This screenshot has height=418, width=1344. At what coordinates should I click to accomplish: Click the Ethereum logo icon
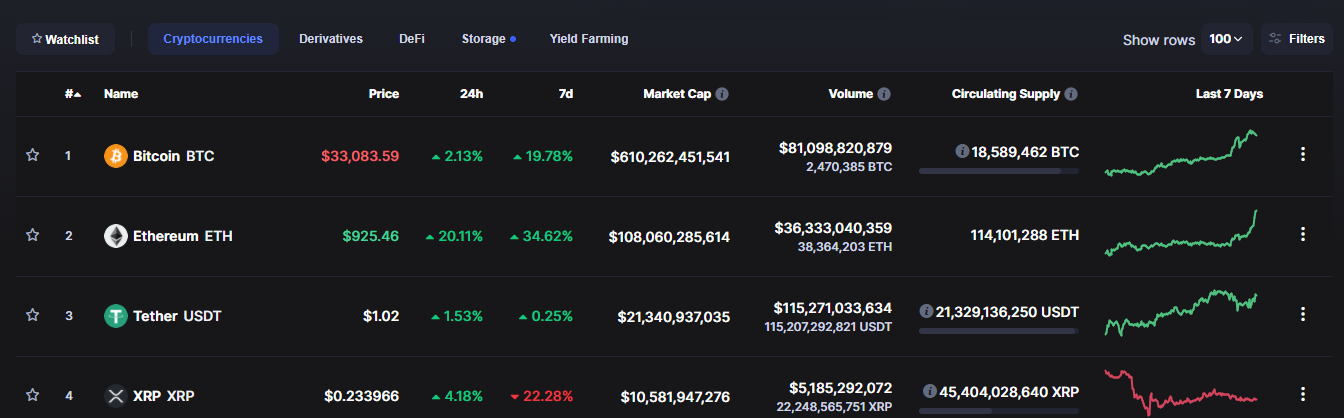pos(116,236)
